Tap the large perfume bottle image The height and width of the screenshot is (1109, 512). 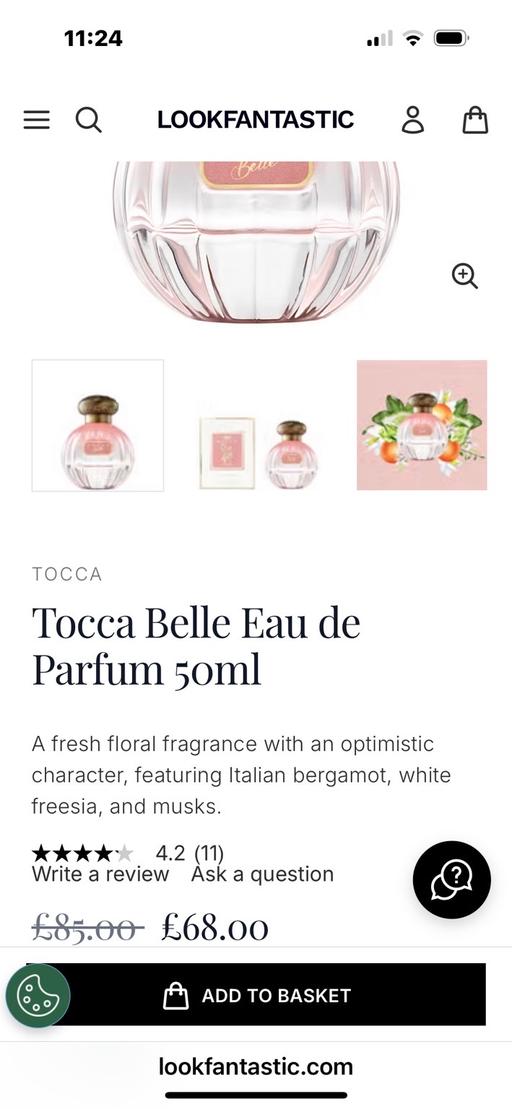[256, 240]
